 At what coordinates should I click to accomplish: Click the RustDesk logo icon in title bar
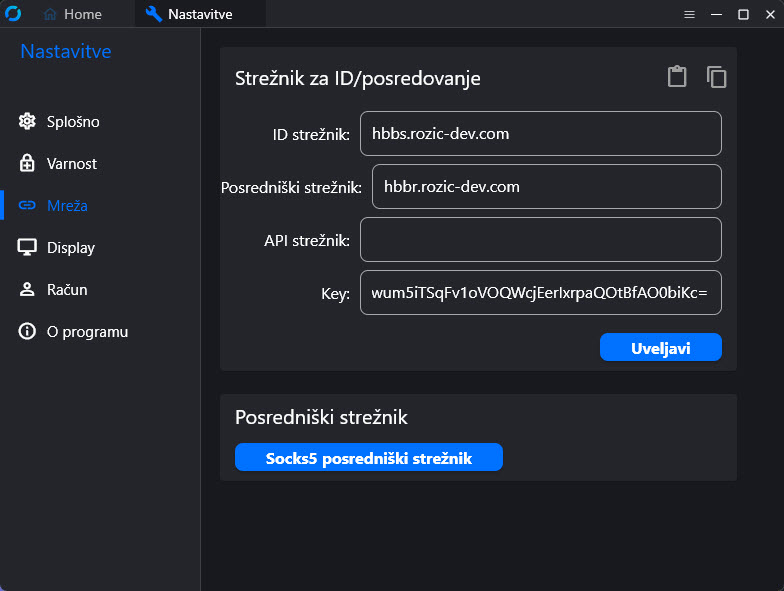click(14, 14)
